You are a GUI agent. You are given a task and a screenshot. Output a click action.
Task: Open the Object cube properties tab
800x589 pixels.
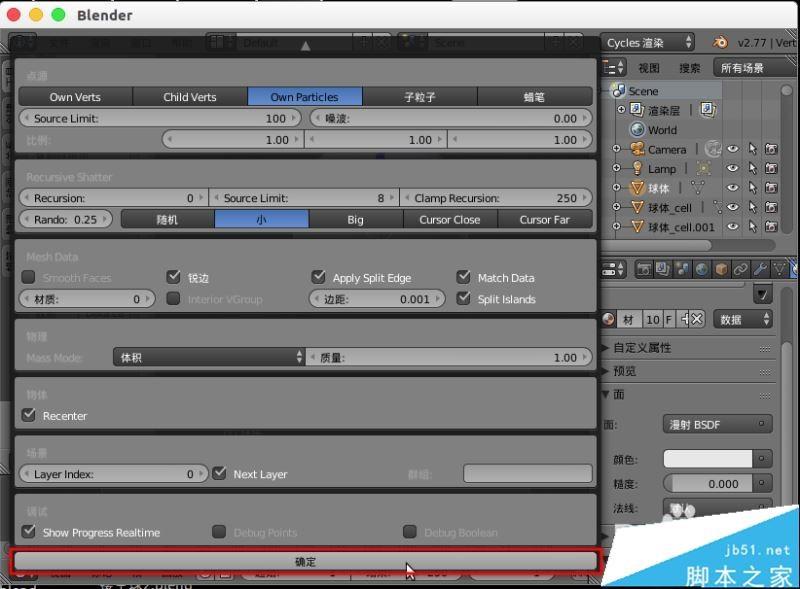[720, 270]
